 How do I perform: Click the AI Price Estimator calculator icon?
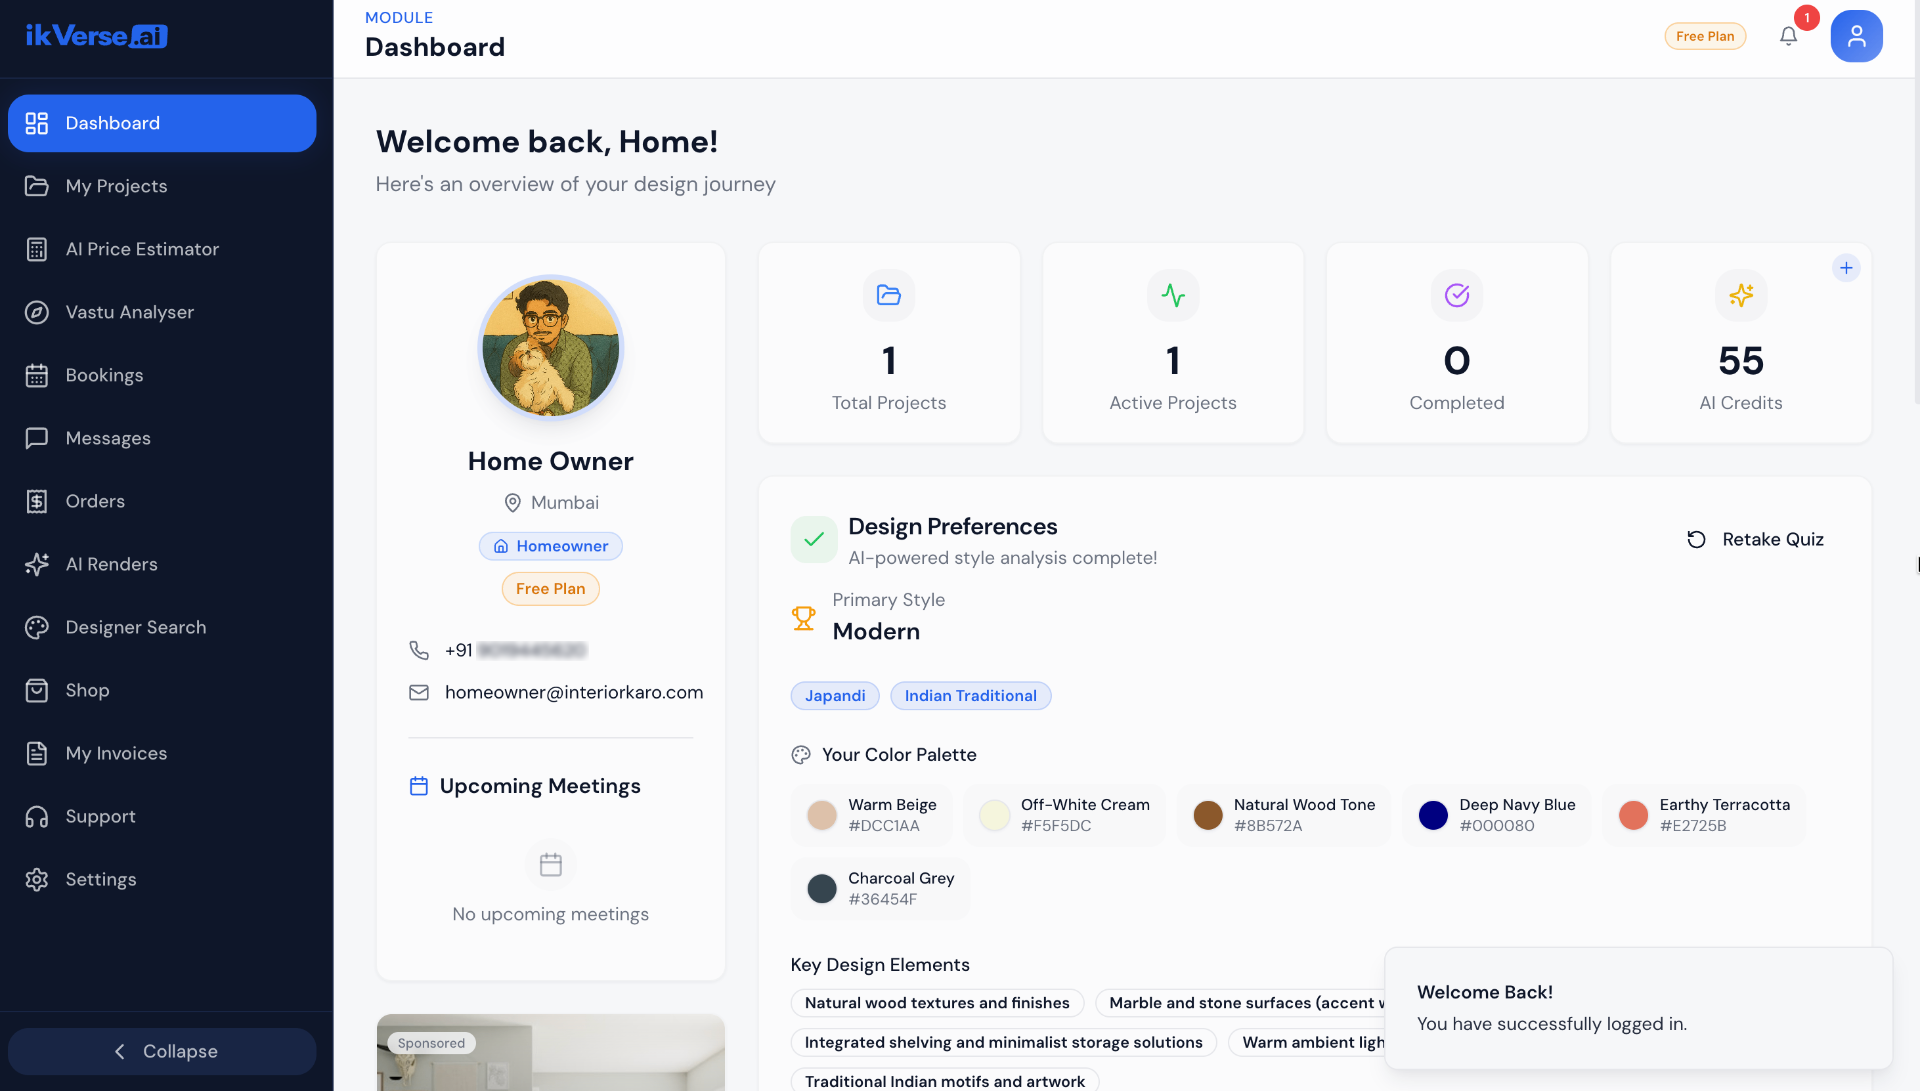37,249
